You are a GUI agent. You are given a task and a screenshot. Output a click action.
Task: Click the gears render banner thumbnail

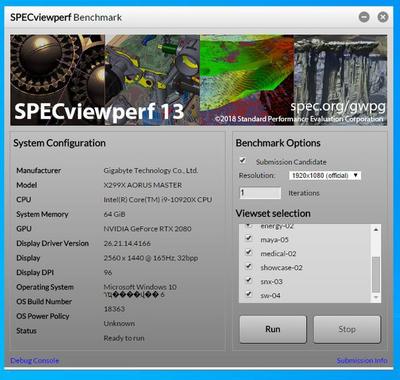pos(58,80)
